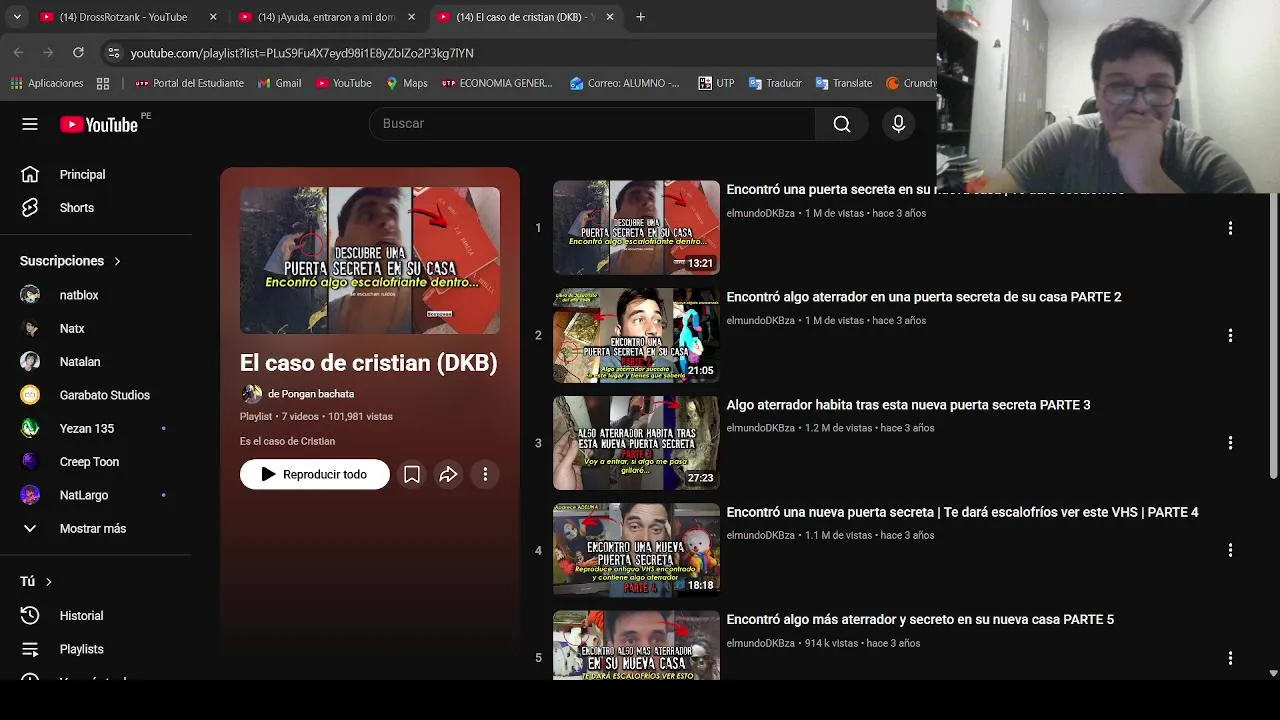Open Pongan bachata channel link
The height and width of the screenshot is (720, 1280).
click(x=311, y=394)
